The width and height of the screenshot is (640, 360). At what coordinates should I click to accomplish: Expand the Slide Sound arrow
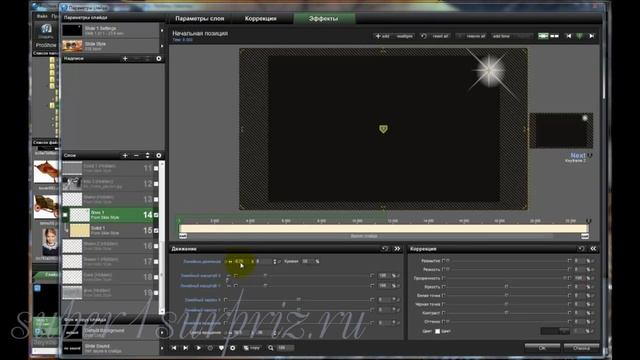(x=162, y=348)
